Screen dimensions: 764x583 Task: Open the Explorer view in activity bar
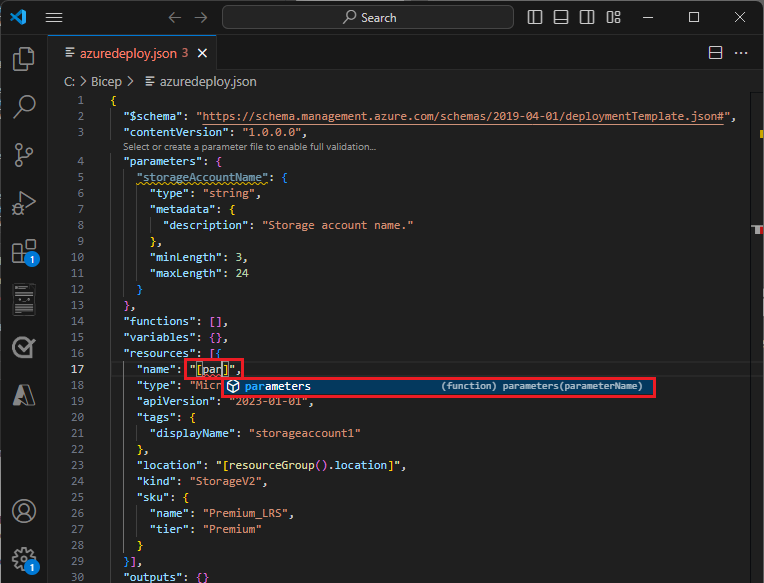click(x=23, y=59)
